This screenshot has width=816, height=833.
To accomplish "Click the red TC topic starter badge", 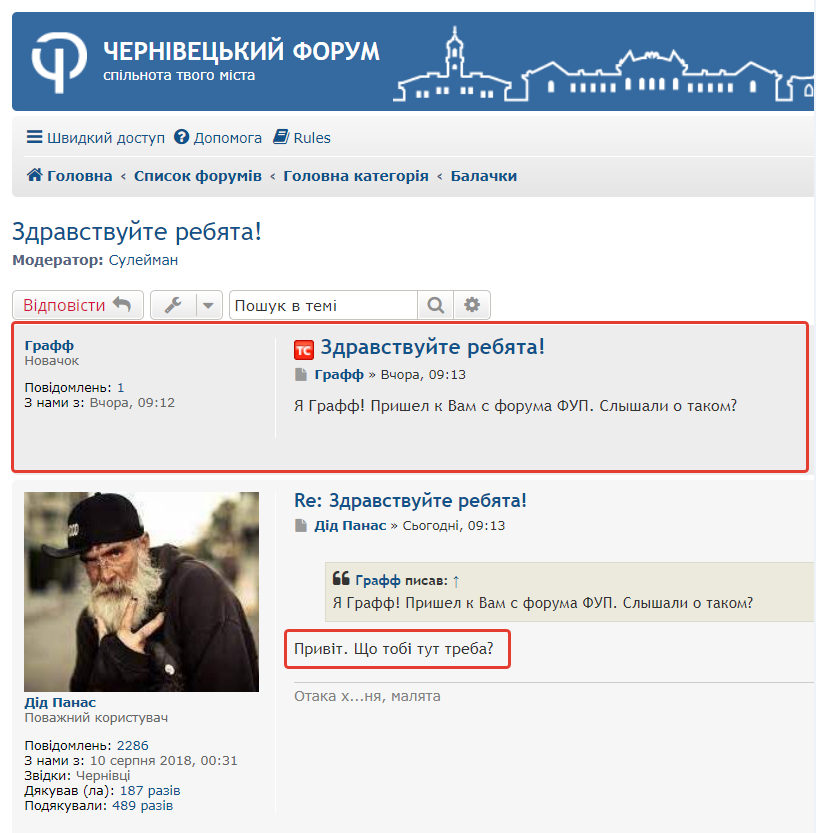I will [x=304, y=350].
